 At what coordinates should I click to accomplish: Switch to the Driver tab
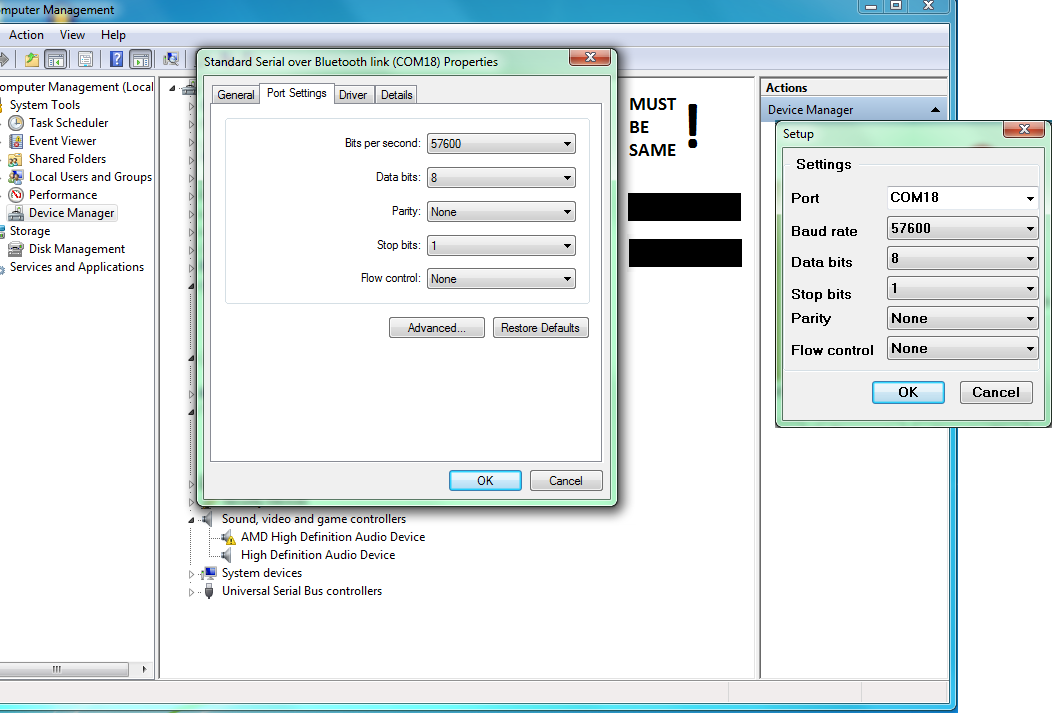click(353, 95)
